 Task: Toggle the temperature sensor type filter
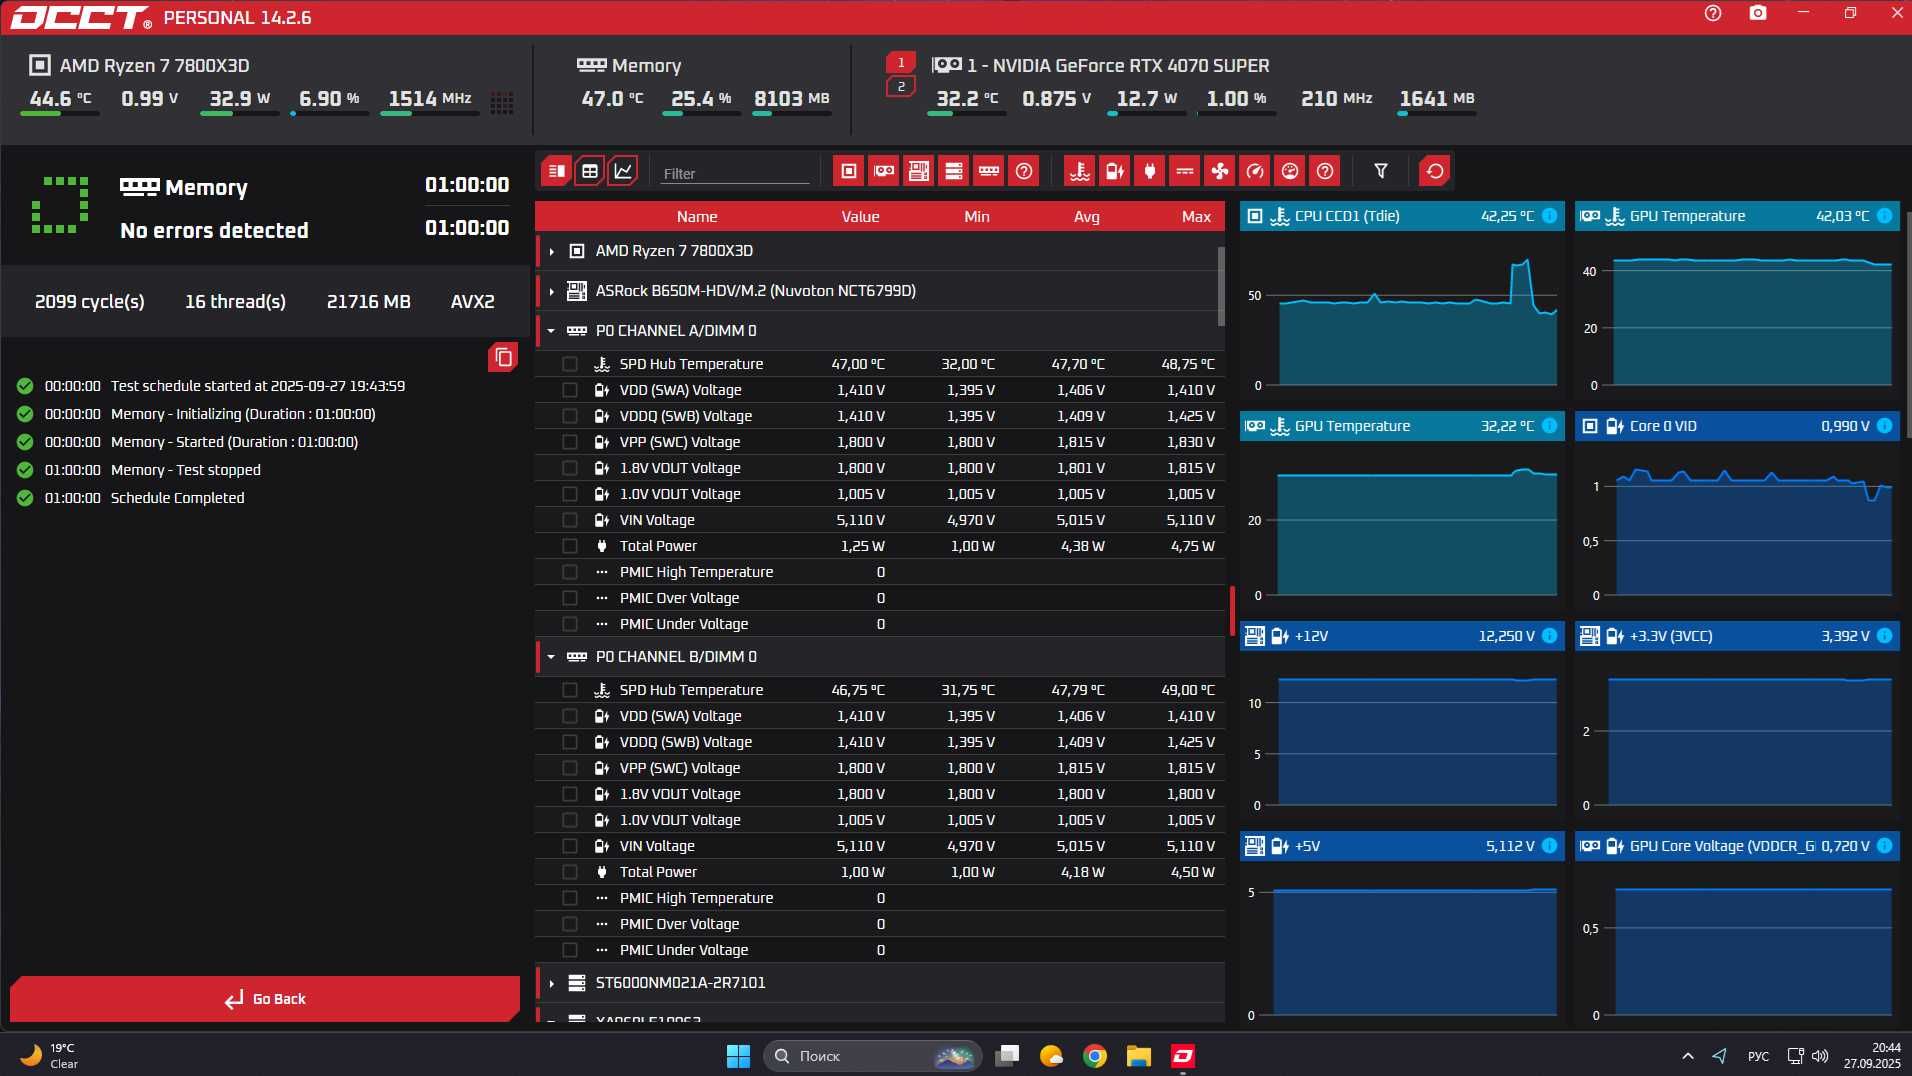(1080, 171)
